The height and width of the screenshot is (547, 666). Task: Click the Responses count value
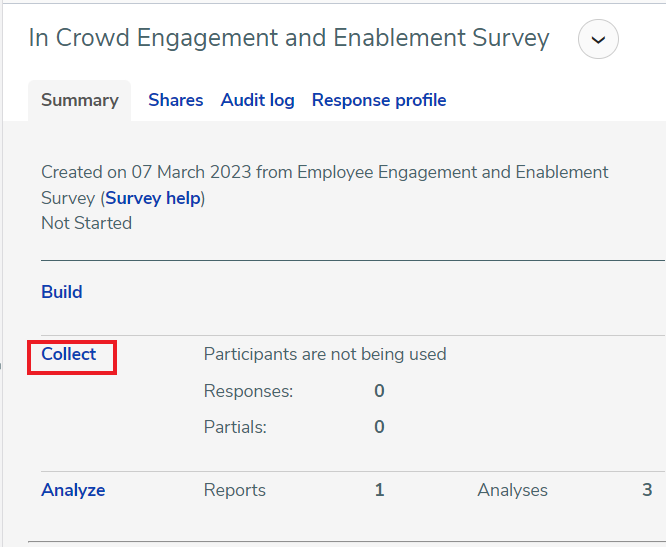379,391
